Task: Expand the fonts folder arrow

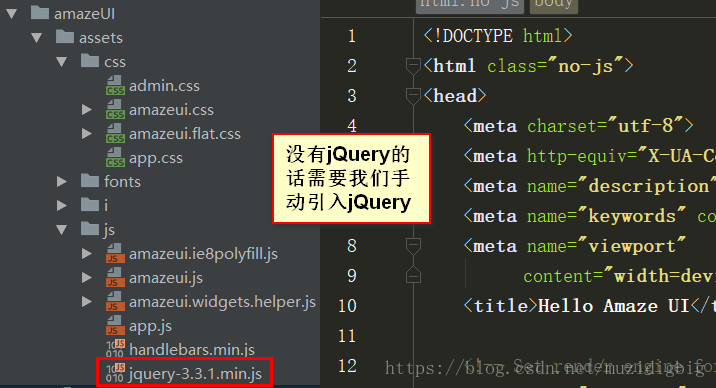Action: click(x=62, y=182)
